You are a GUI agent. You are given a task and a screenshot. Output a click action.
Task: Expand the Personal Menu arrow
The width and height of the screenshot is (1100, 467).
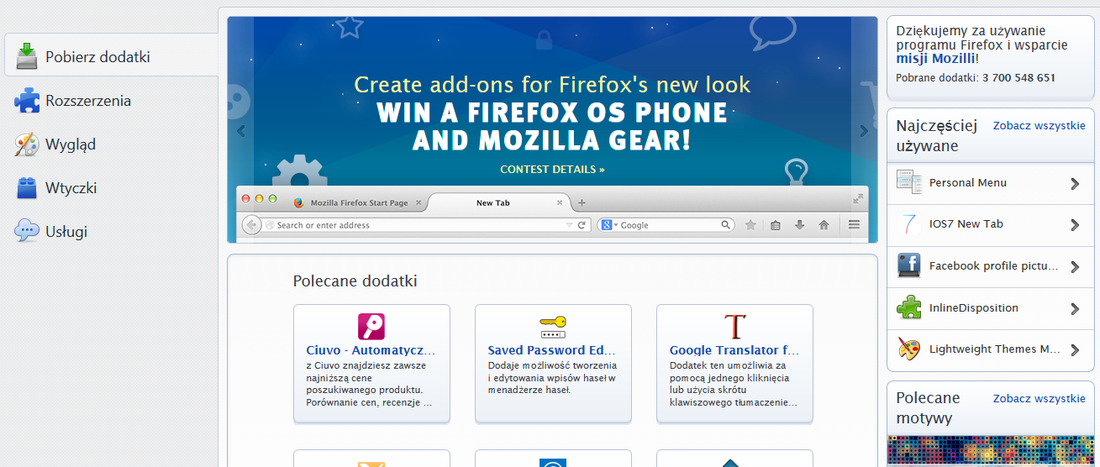coord(1074,184)
